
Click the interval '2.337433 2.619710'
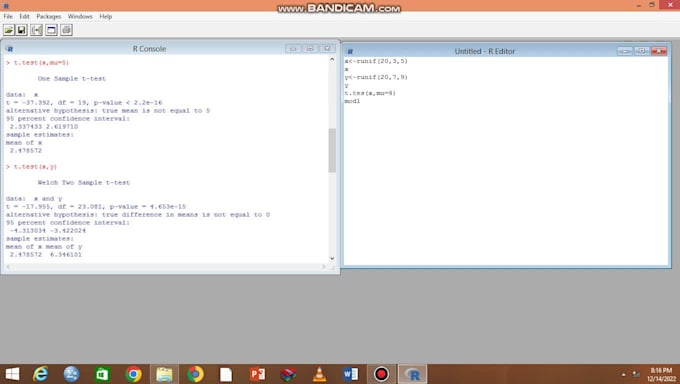click(x=44, y=127)
